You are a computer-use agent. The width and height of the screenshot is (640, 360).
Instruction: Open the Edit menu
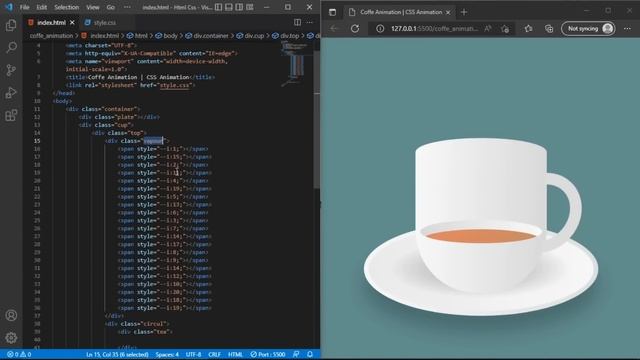(x=42, y=7)
